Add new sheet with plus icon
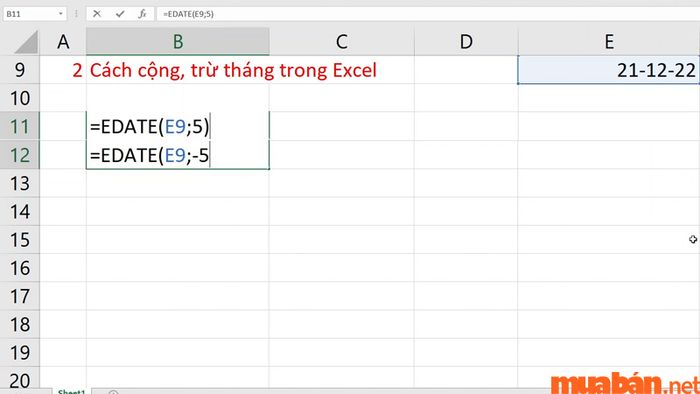The image size is (700, 394). click(x=113, y=392)
